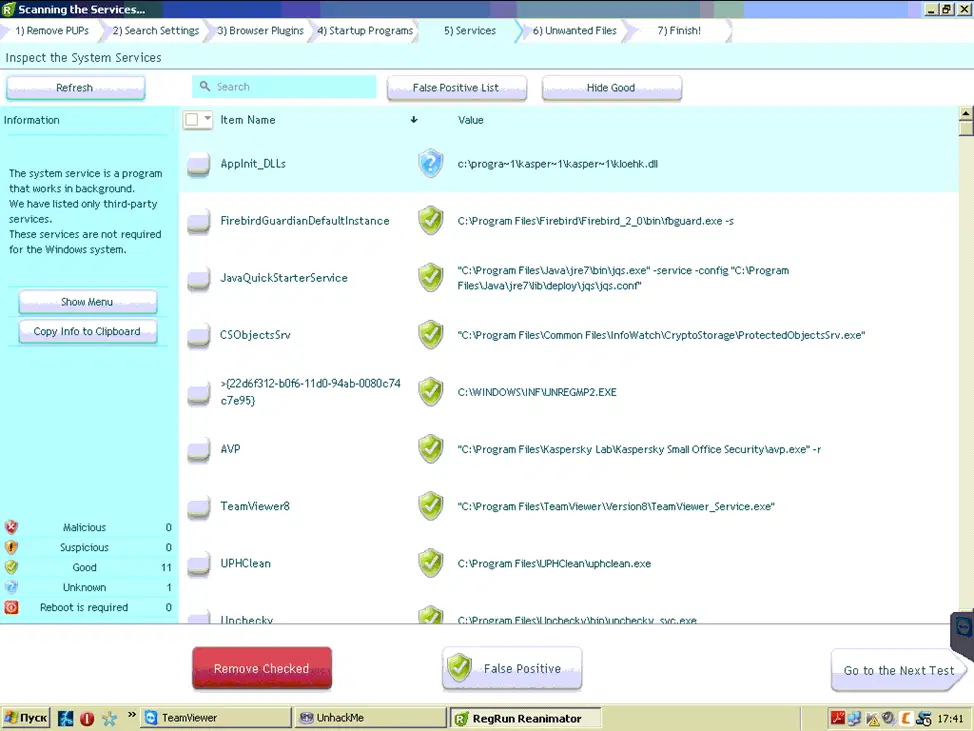Check the CSObjectsSrv checkbox

(199, 336)
